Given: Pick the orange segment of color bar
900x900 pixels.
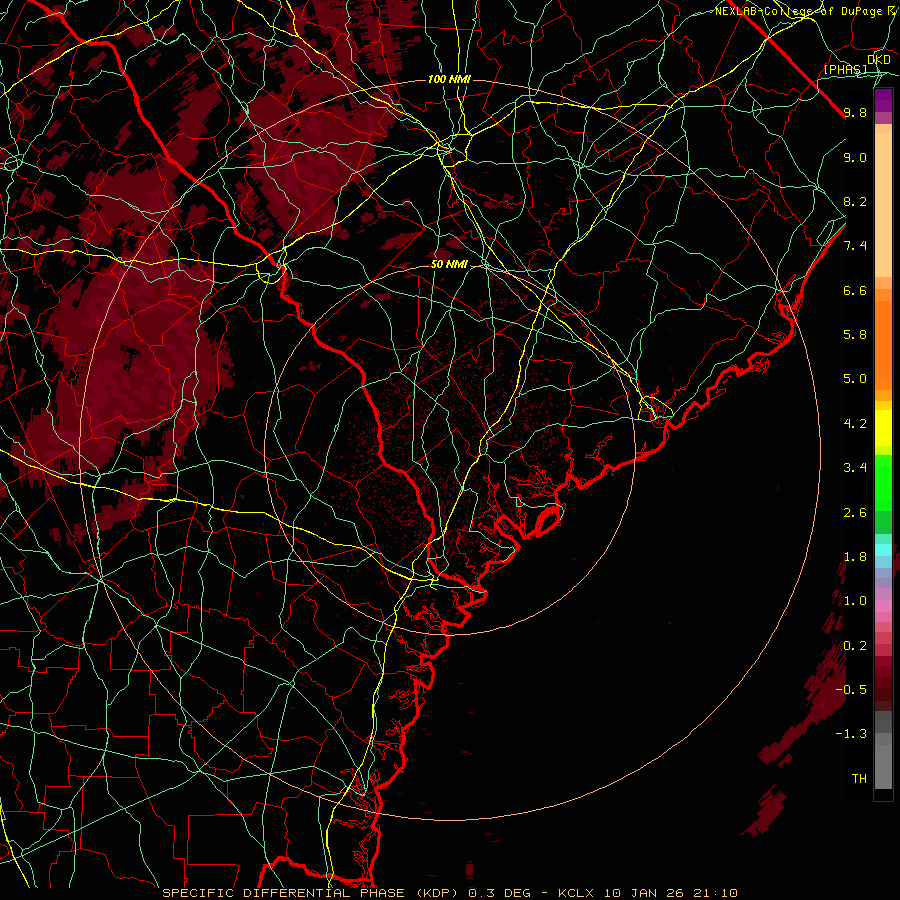Looking at the screenshot, I should click(x=883, y=344).
